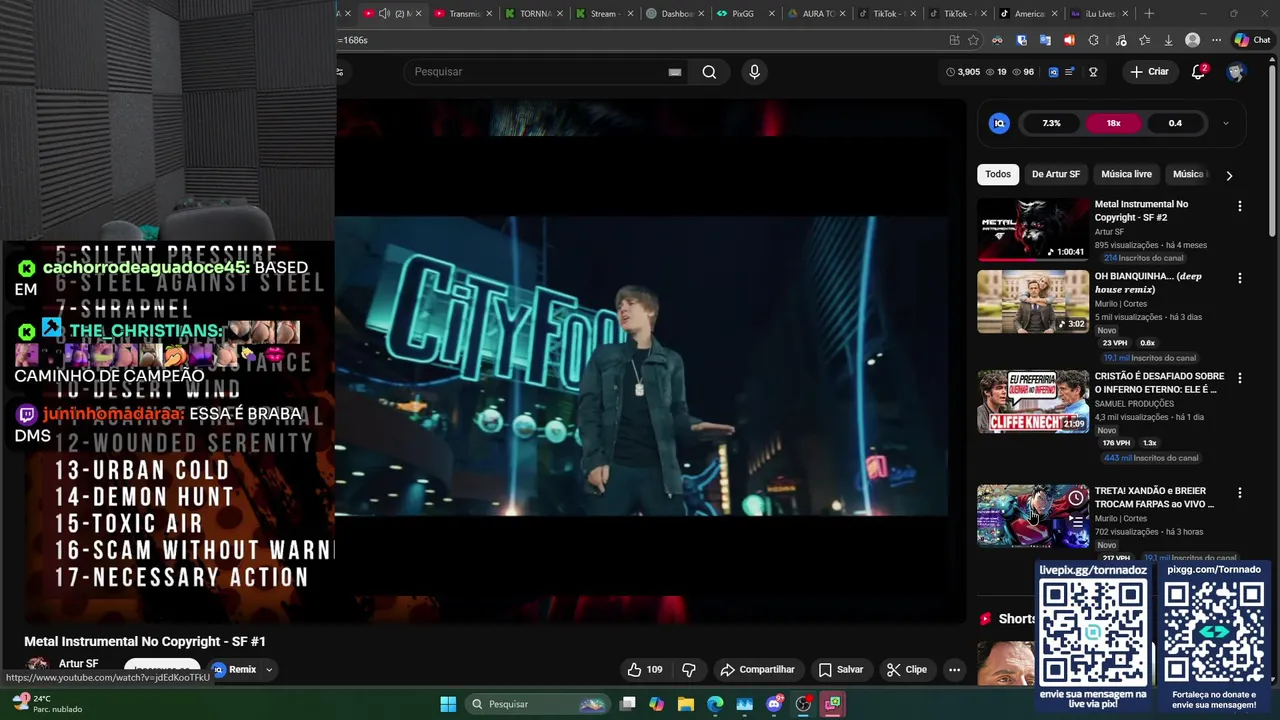The image size is (1280, 720).
Task: Click the 0.4 stat pill
Action: 1175,123
